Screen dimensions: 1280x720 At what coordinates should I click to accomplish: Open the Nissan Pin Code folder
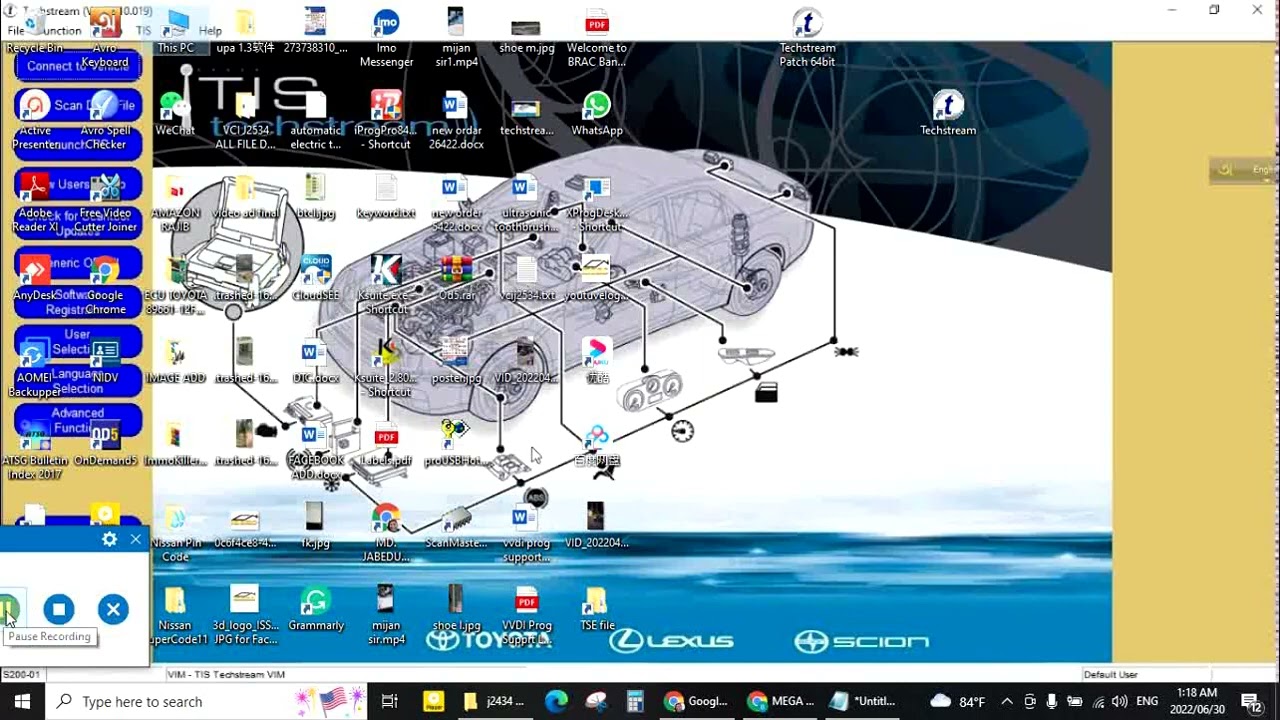[175, 533]
